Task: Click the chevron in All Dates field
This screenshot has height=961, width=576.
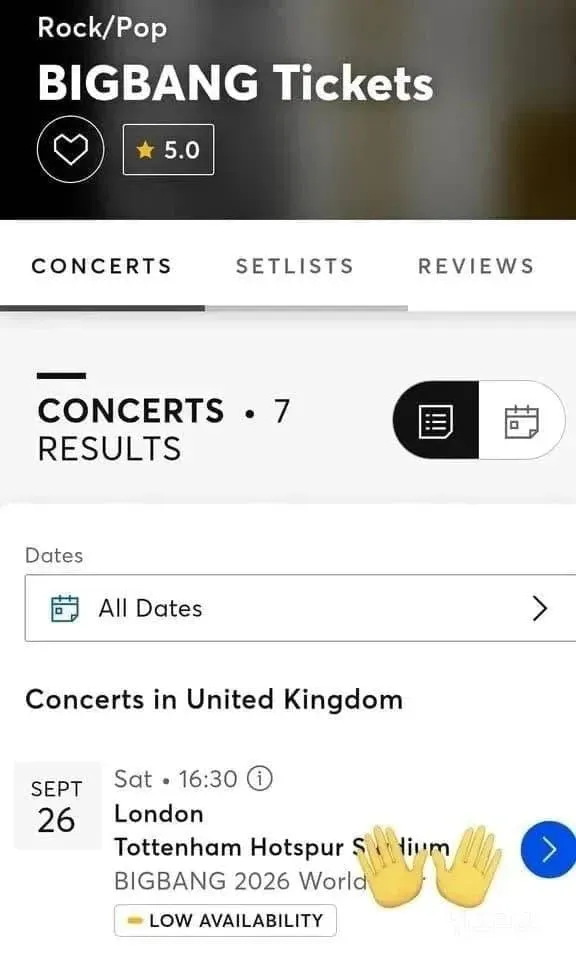Action: coord(539,609)
